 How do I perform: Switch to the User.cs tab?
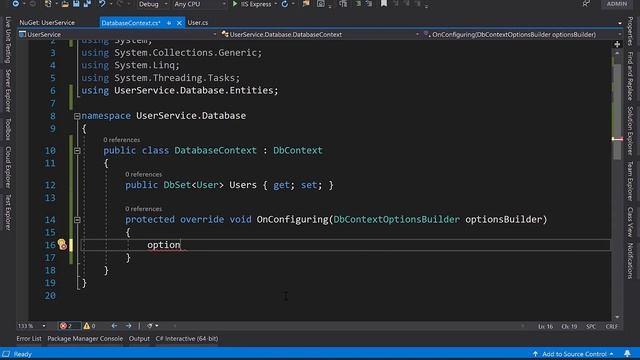(x=198, y=23)
